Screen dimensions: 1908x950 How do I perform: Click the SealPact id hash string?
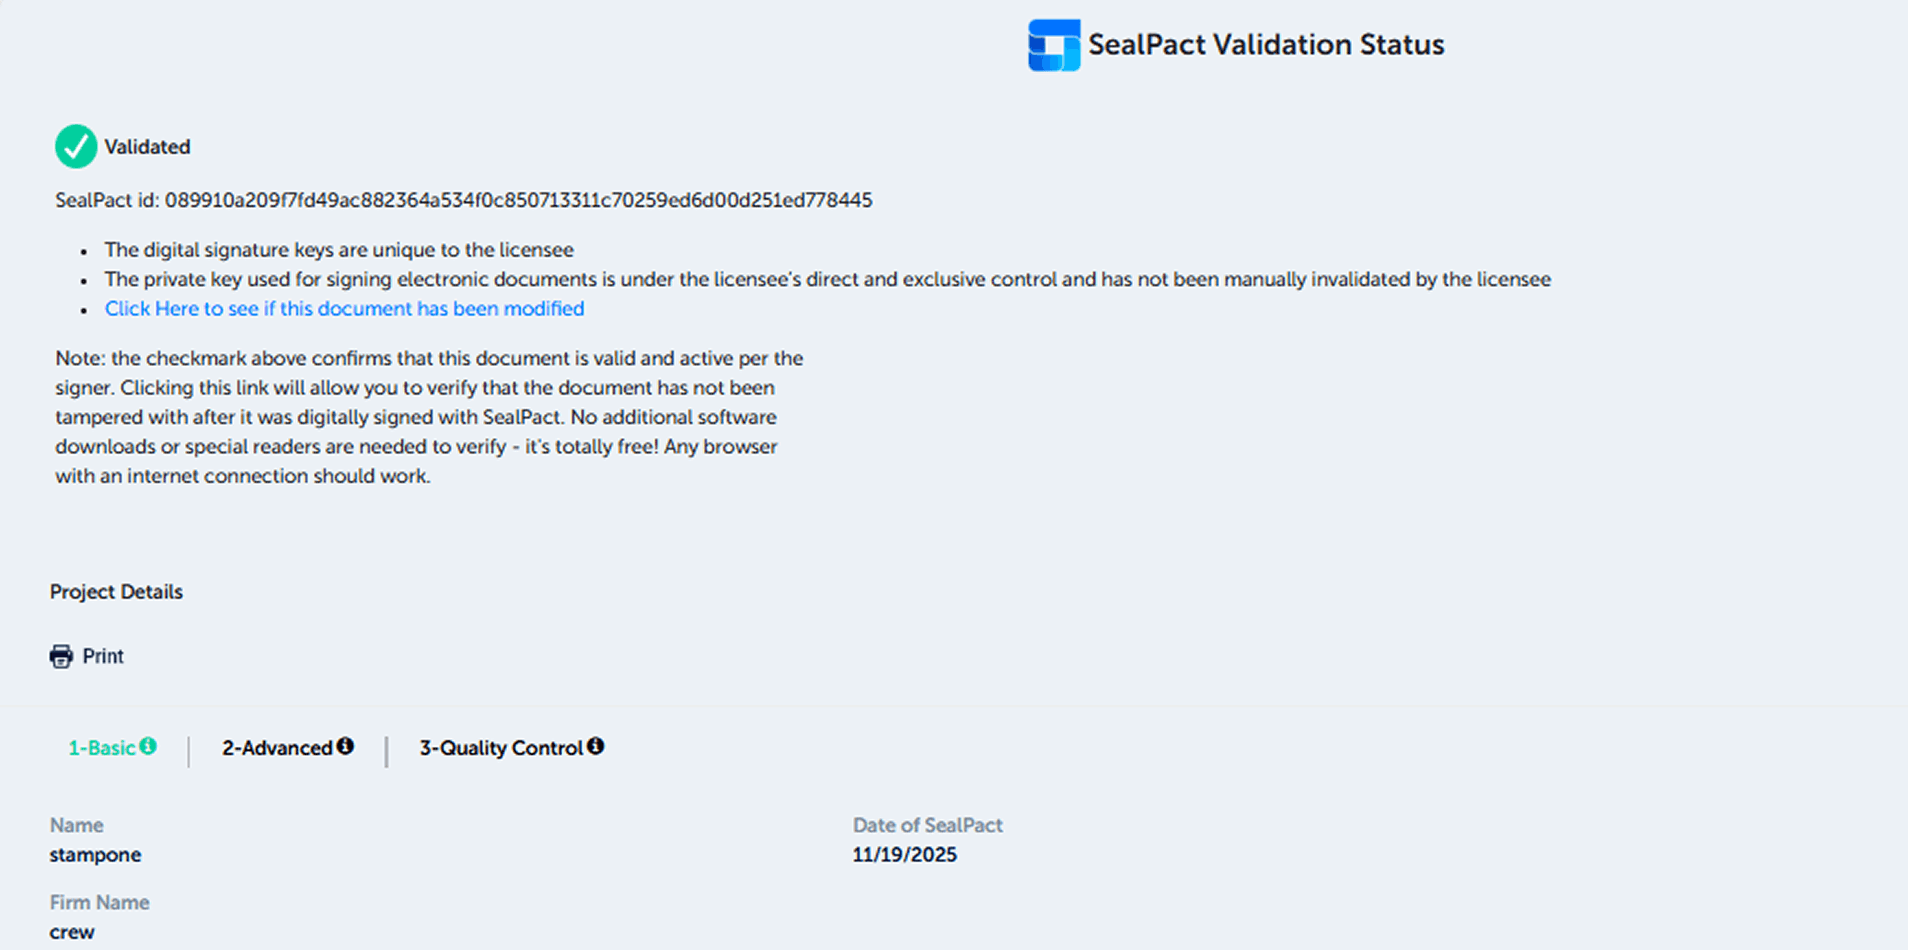[x=518, y=200]
